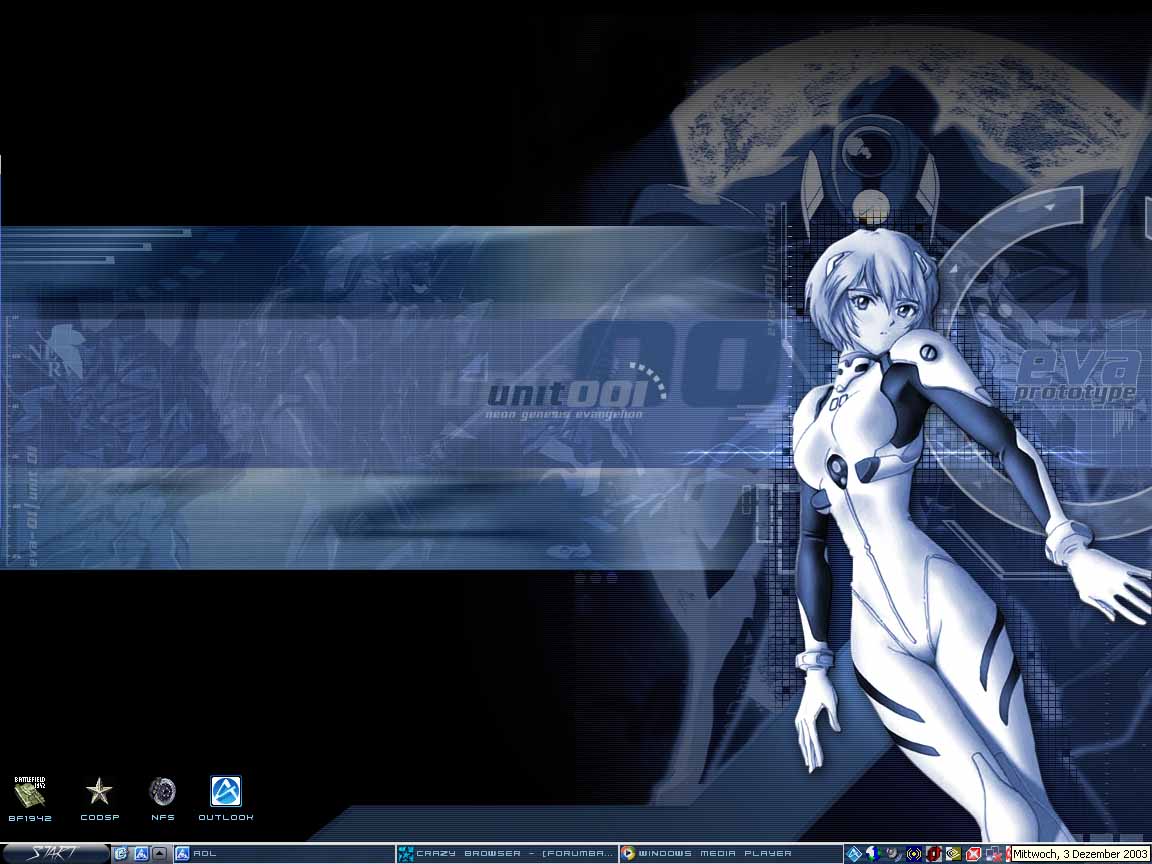The height and width of the screenshot is (864, 1152).
Task: Open the AOL triangle tray icon
Action: (x=854, y=854)
